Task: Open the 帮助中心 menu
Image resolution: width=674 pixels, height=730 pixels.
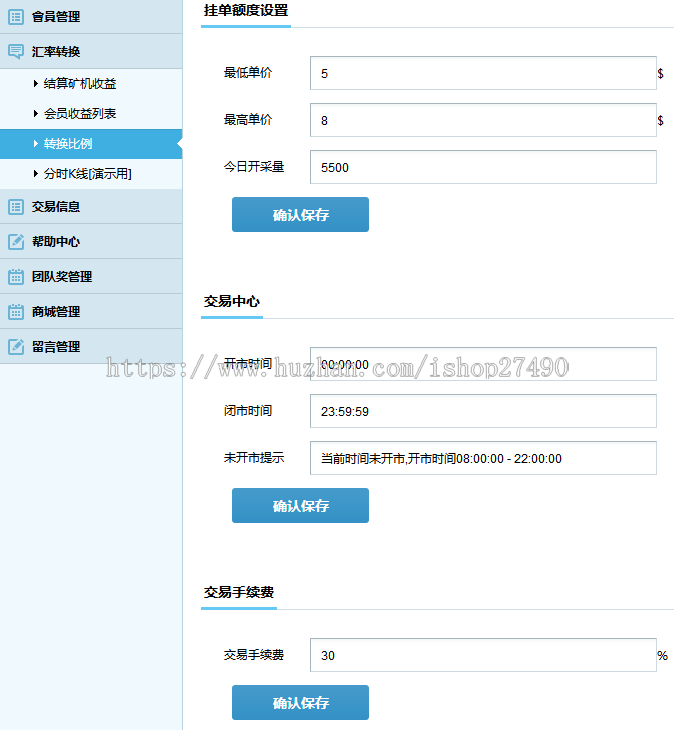Action: click(x=91, y=242)
